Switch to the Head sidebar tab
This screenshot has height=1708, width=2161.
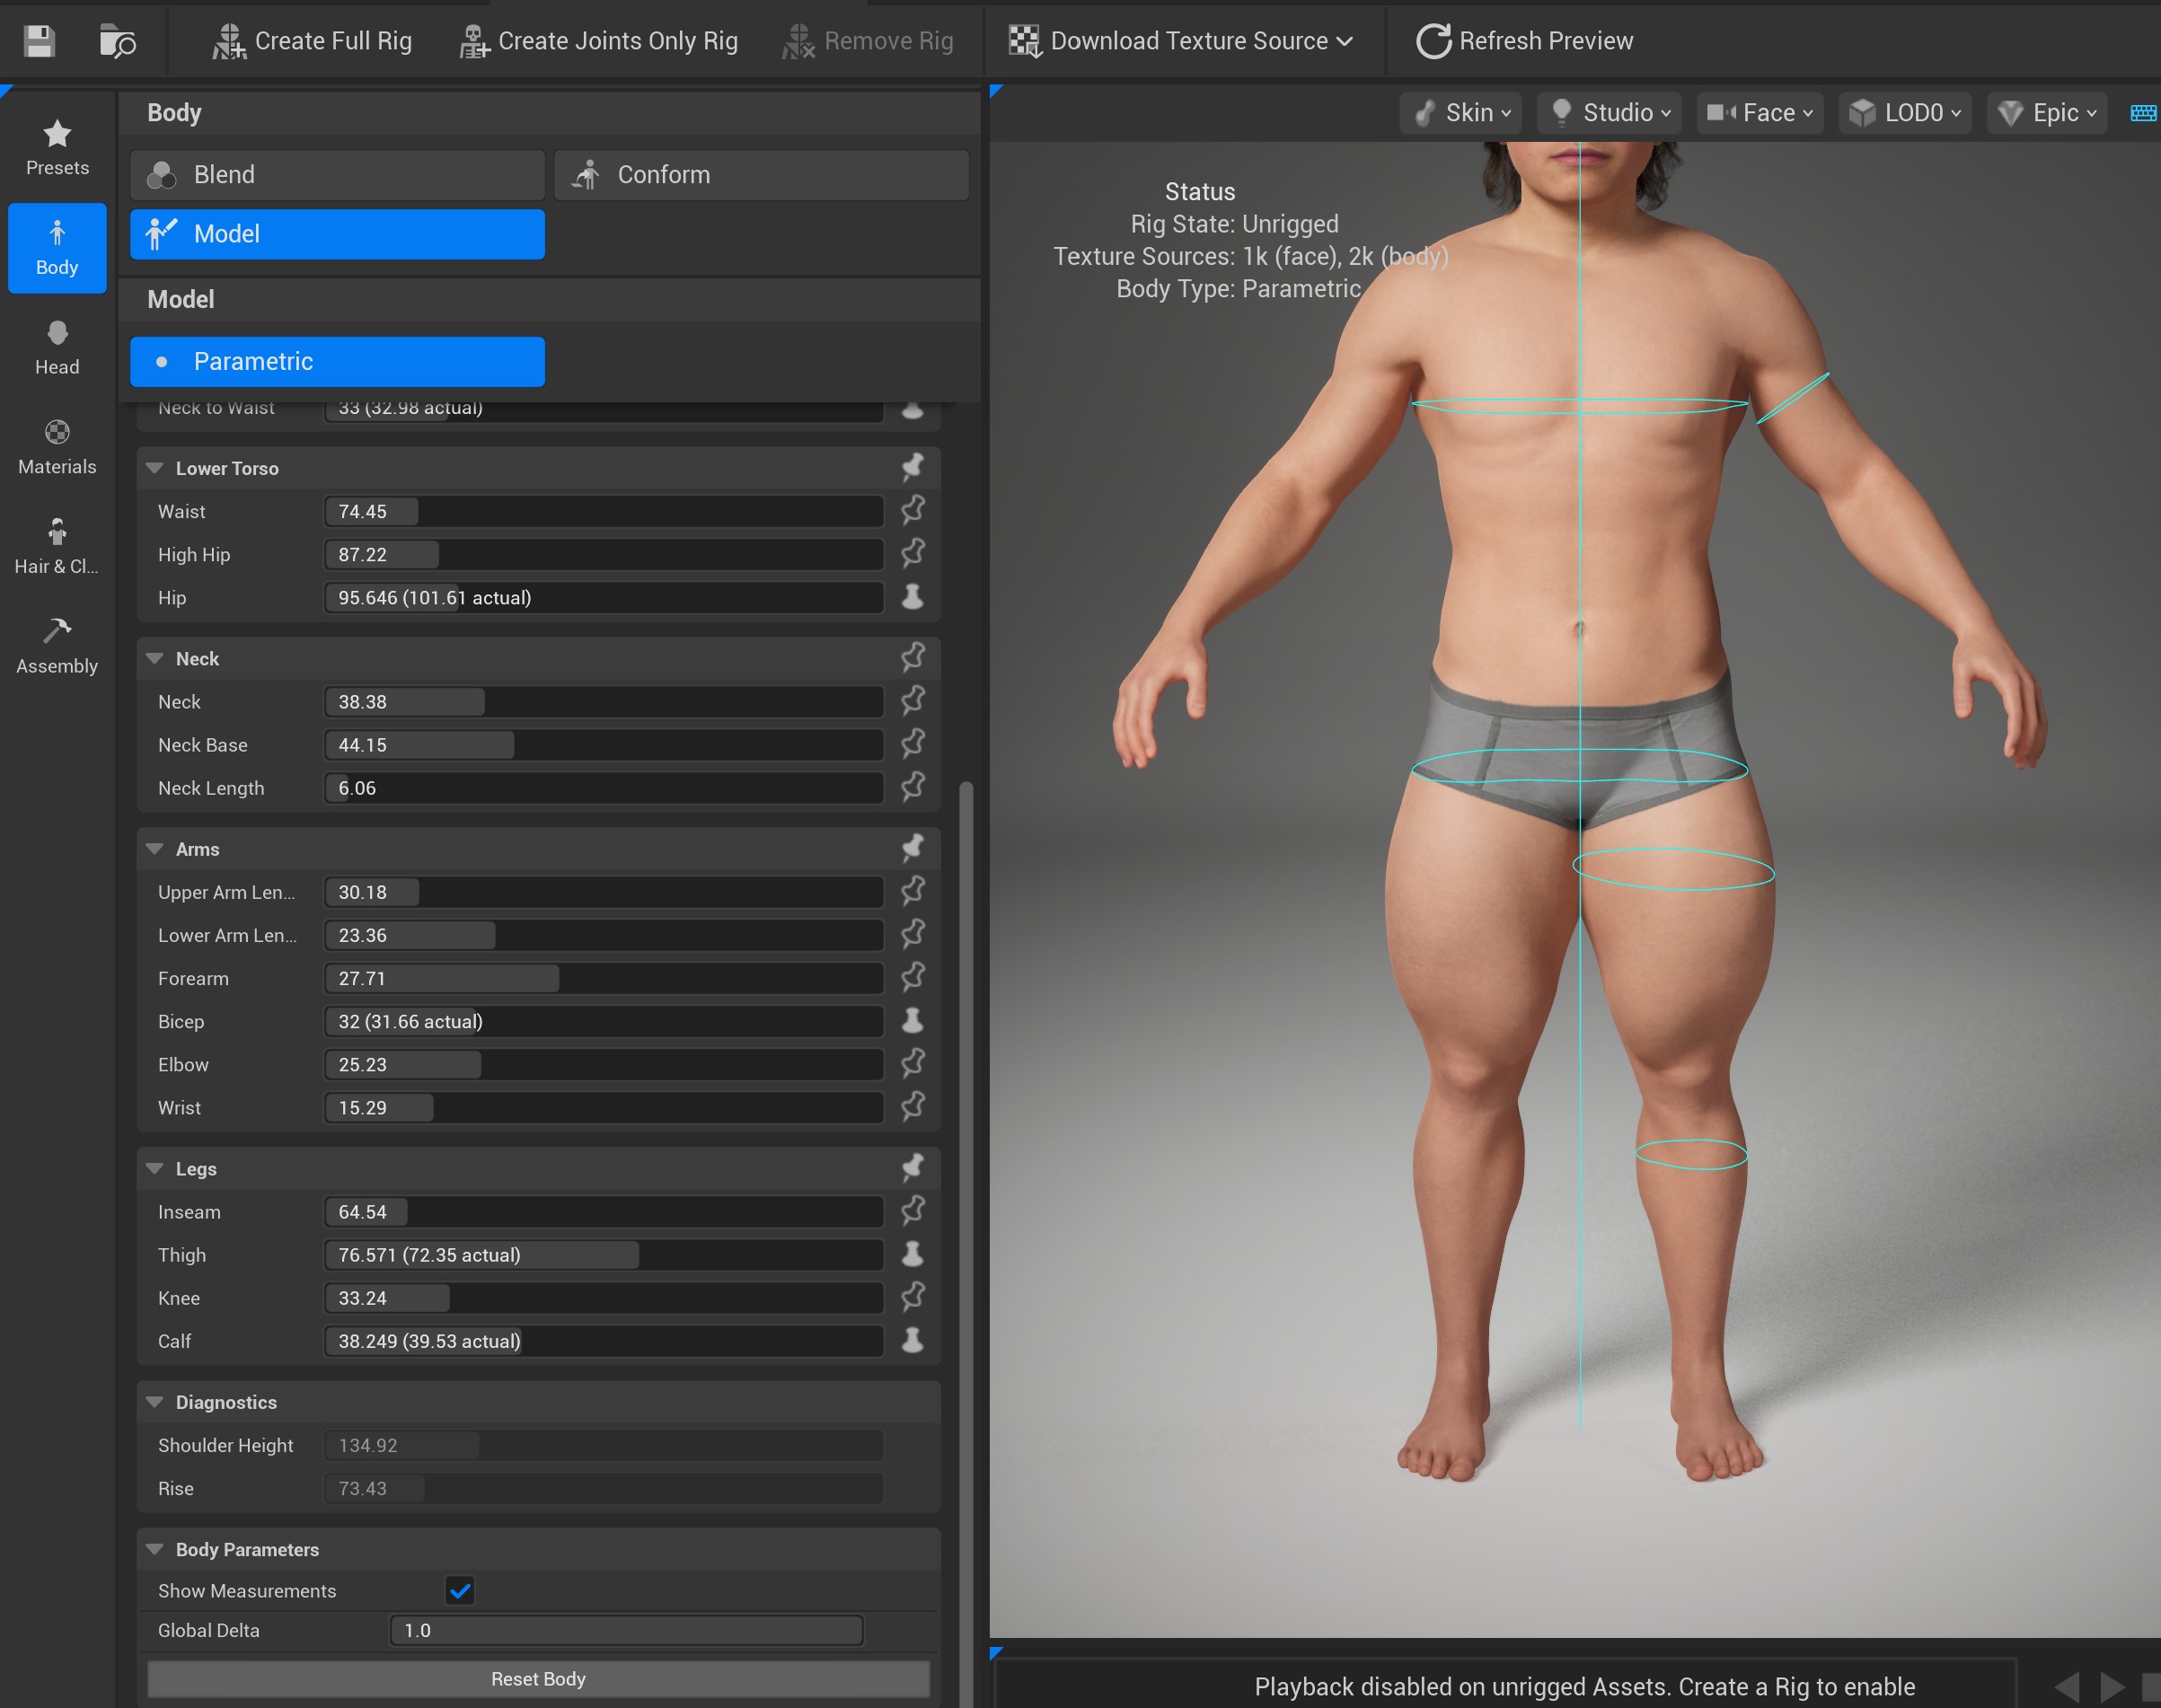tap(57, 348)
